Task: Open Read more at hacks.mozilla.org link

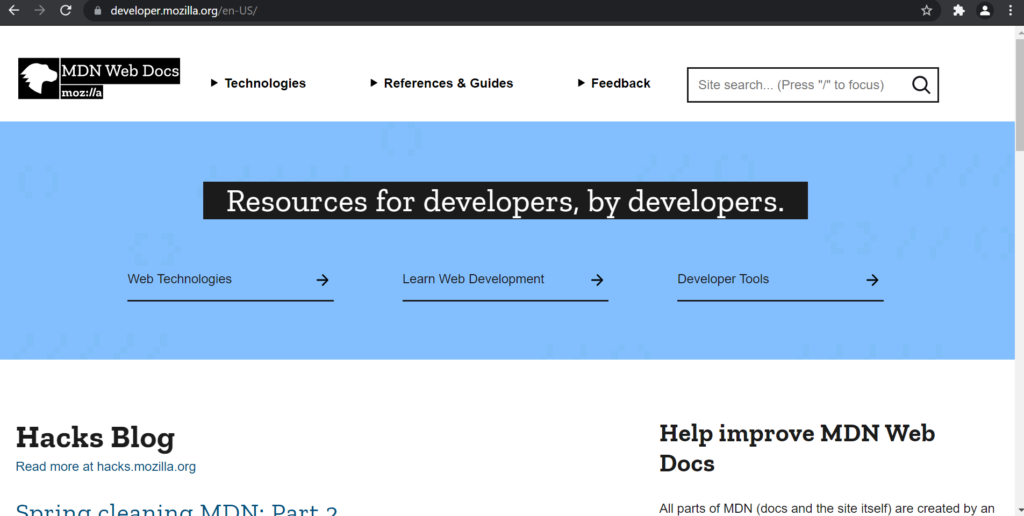Action: tap(106, 466)
